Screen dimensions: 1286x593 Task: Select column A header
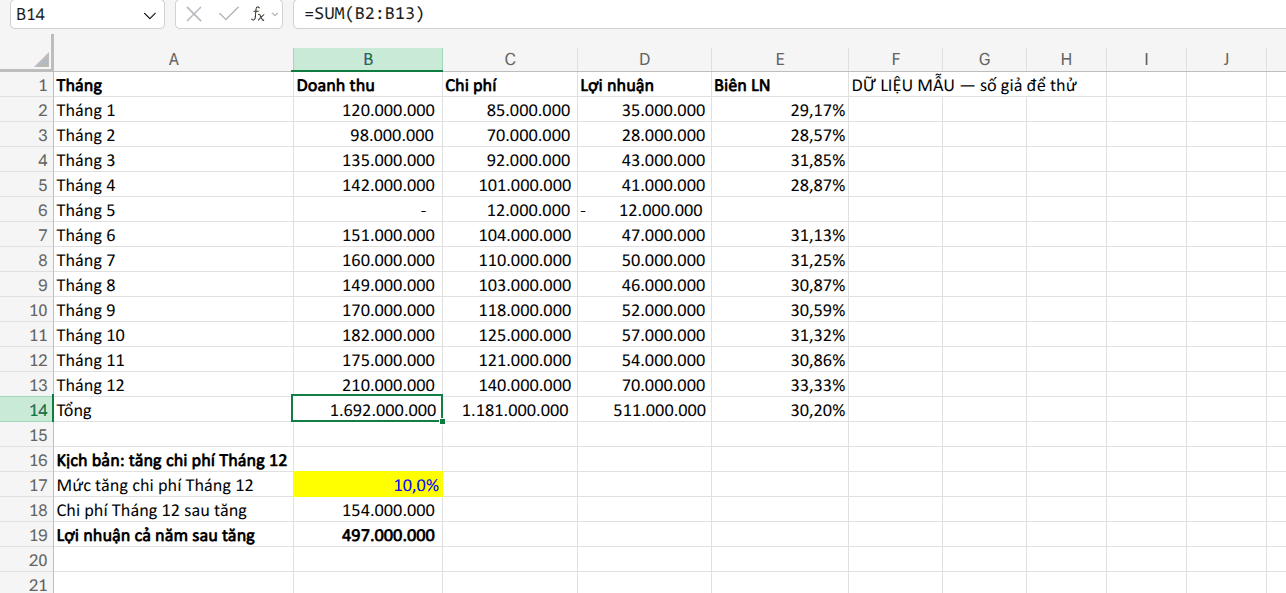point(173,60)
